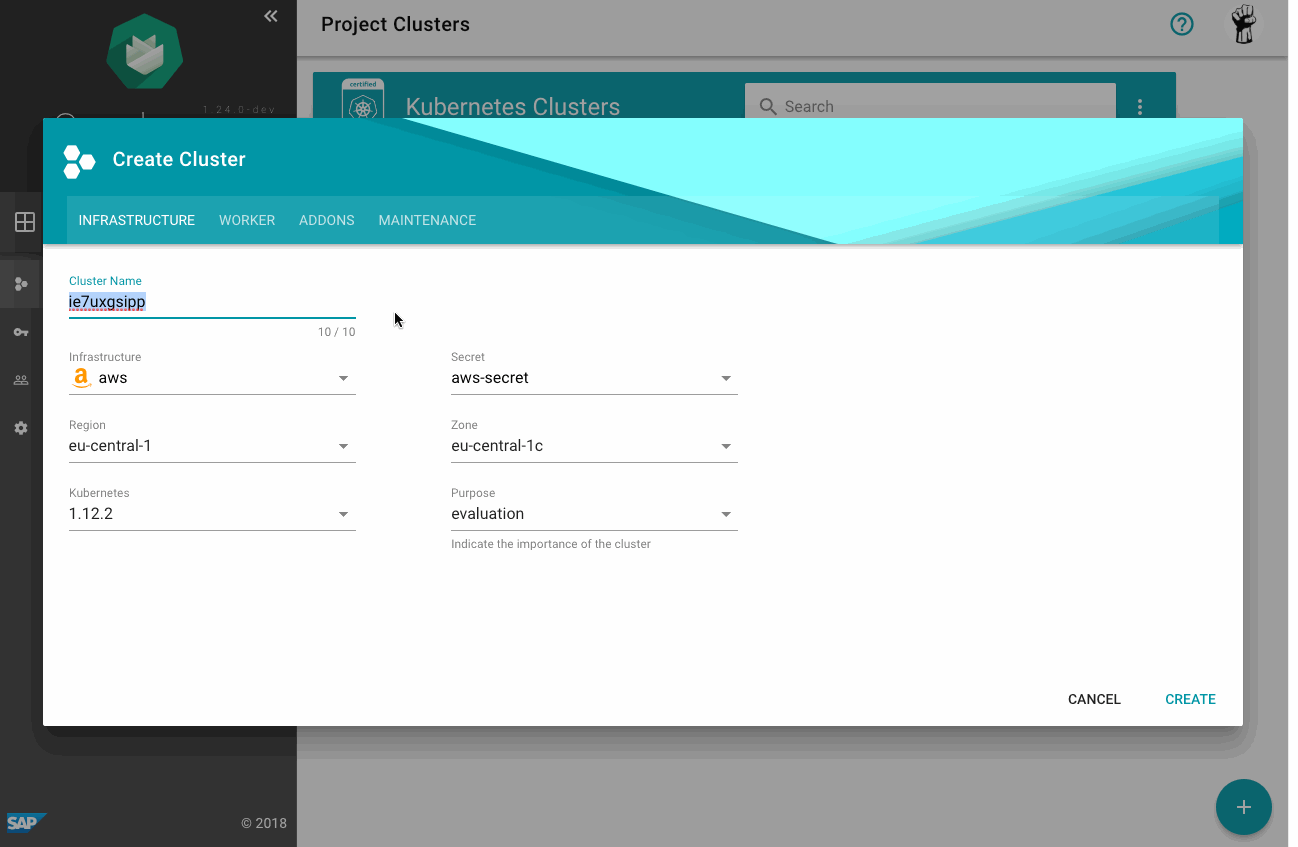Click the search magnifier icon
The height and width of the screenshot is (847, 1298).
click(767, 106)
